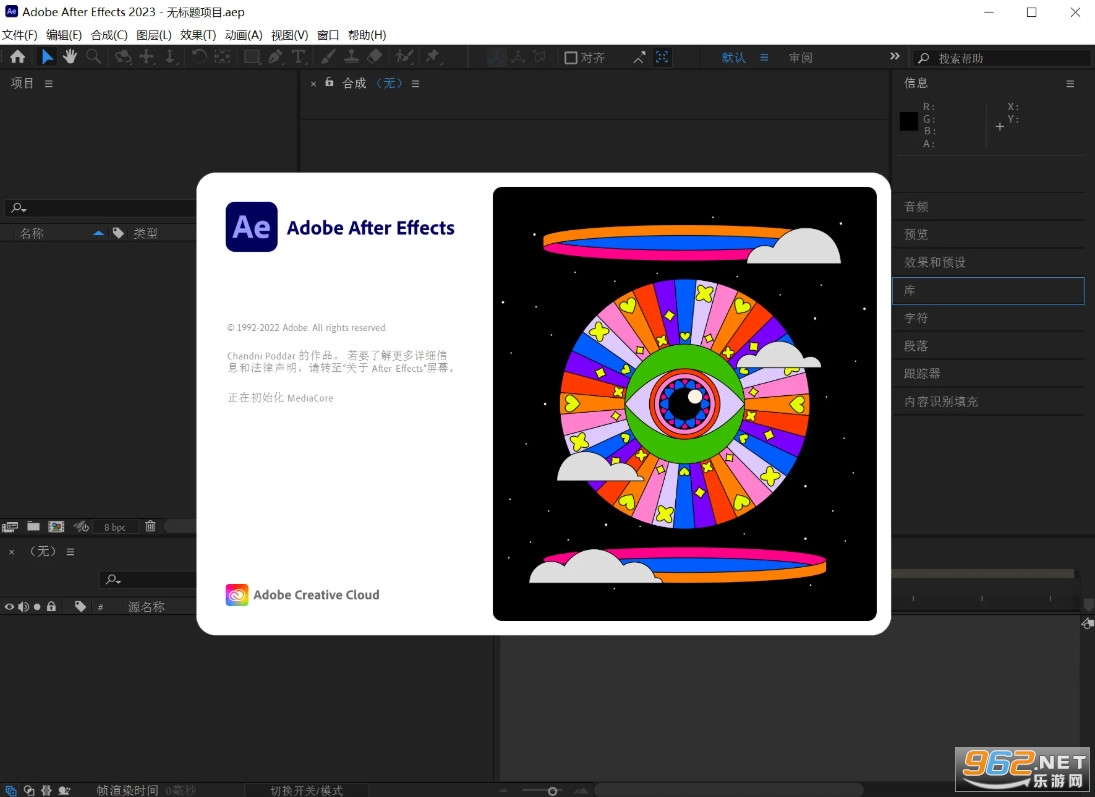Expand the 预览 panel

coord(988,234)
